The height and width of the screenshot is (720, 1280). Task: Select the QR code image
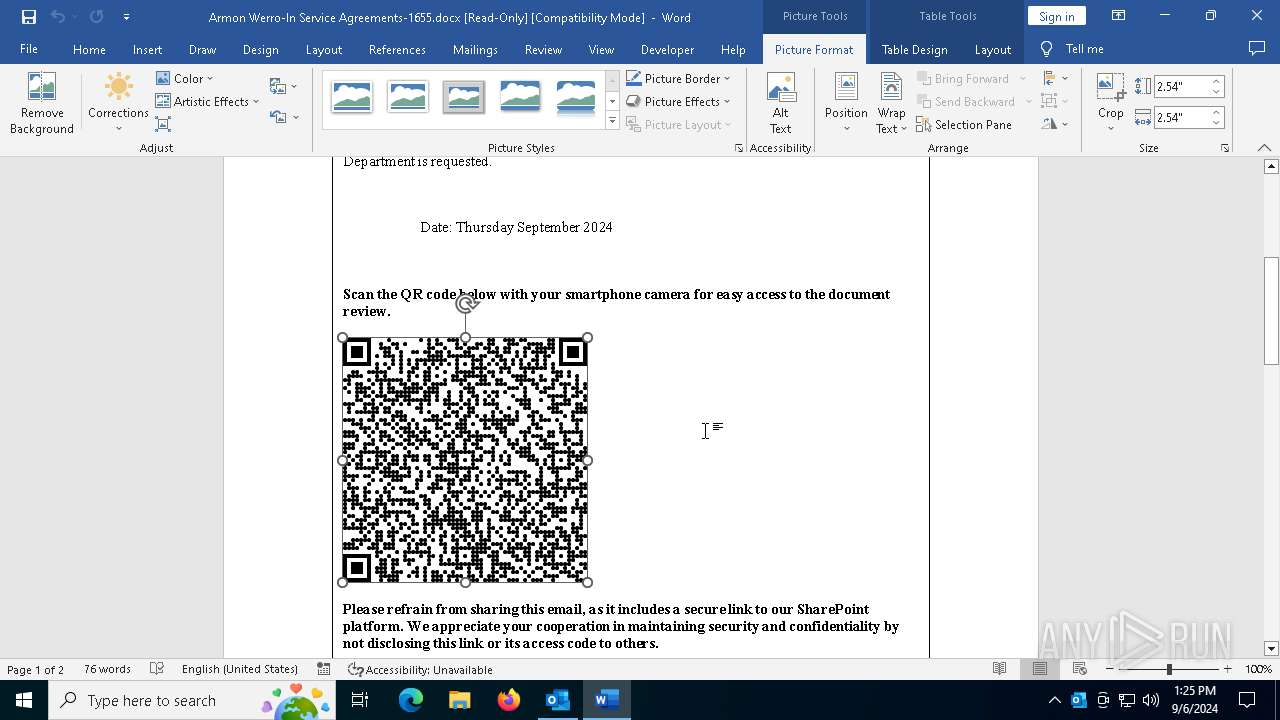(465, 460)
